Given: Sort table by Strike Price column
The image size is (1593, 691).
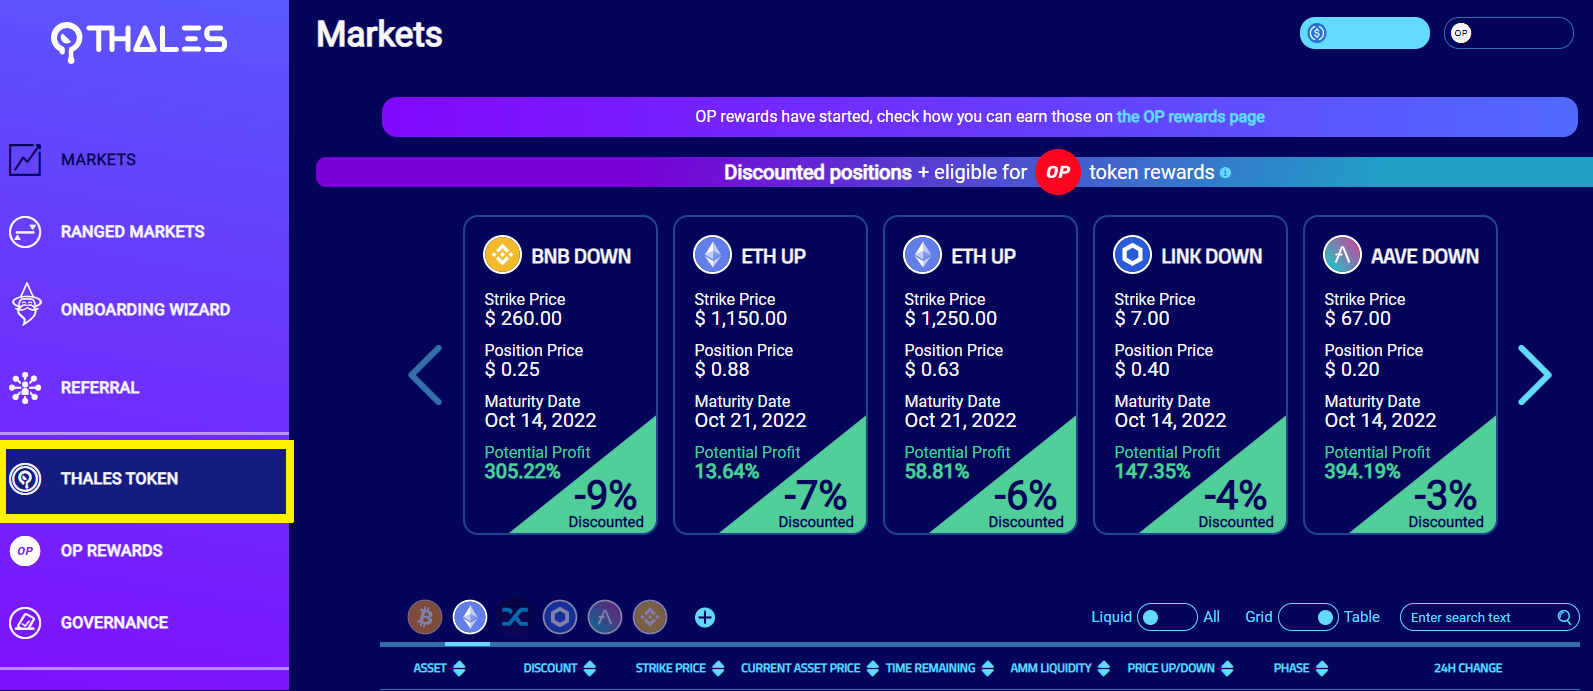Looking at the screenshot, I should pos(680,668).
